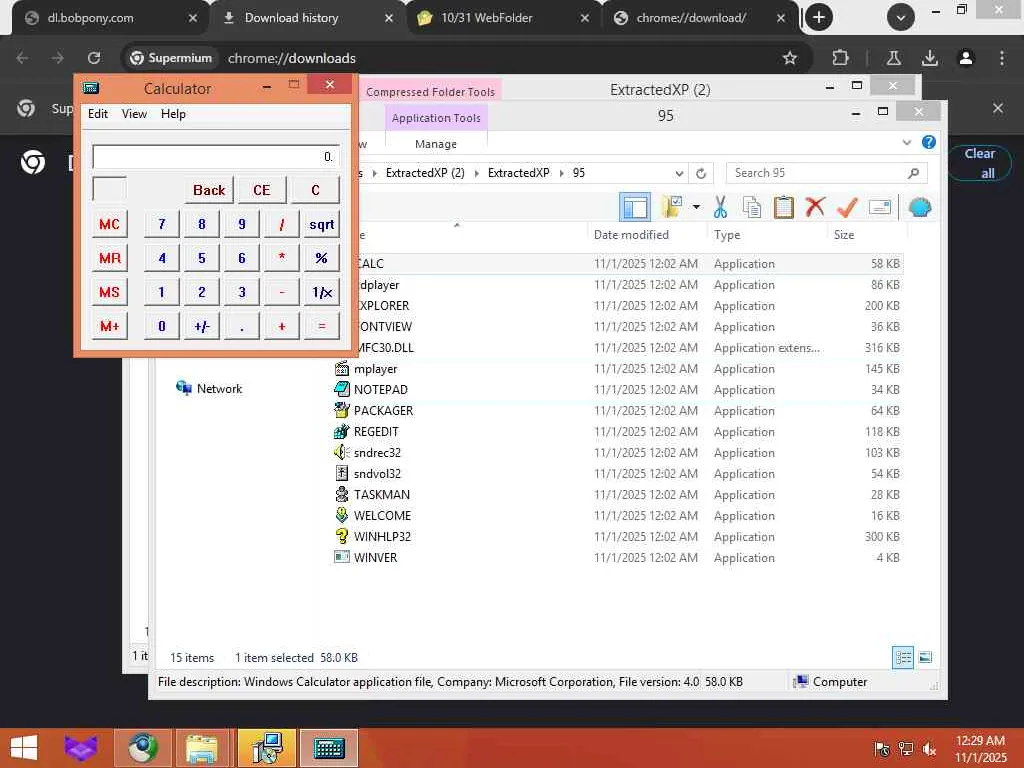Click the orange checkmark Properties icon

click(847, 208)
